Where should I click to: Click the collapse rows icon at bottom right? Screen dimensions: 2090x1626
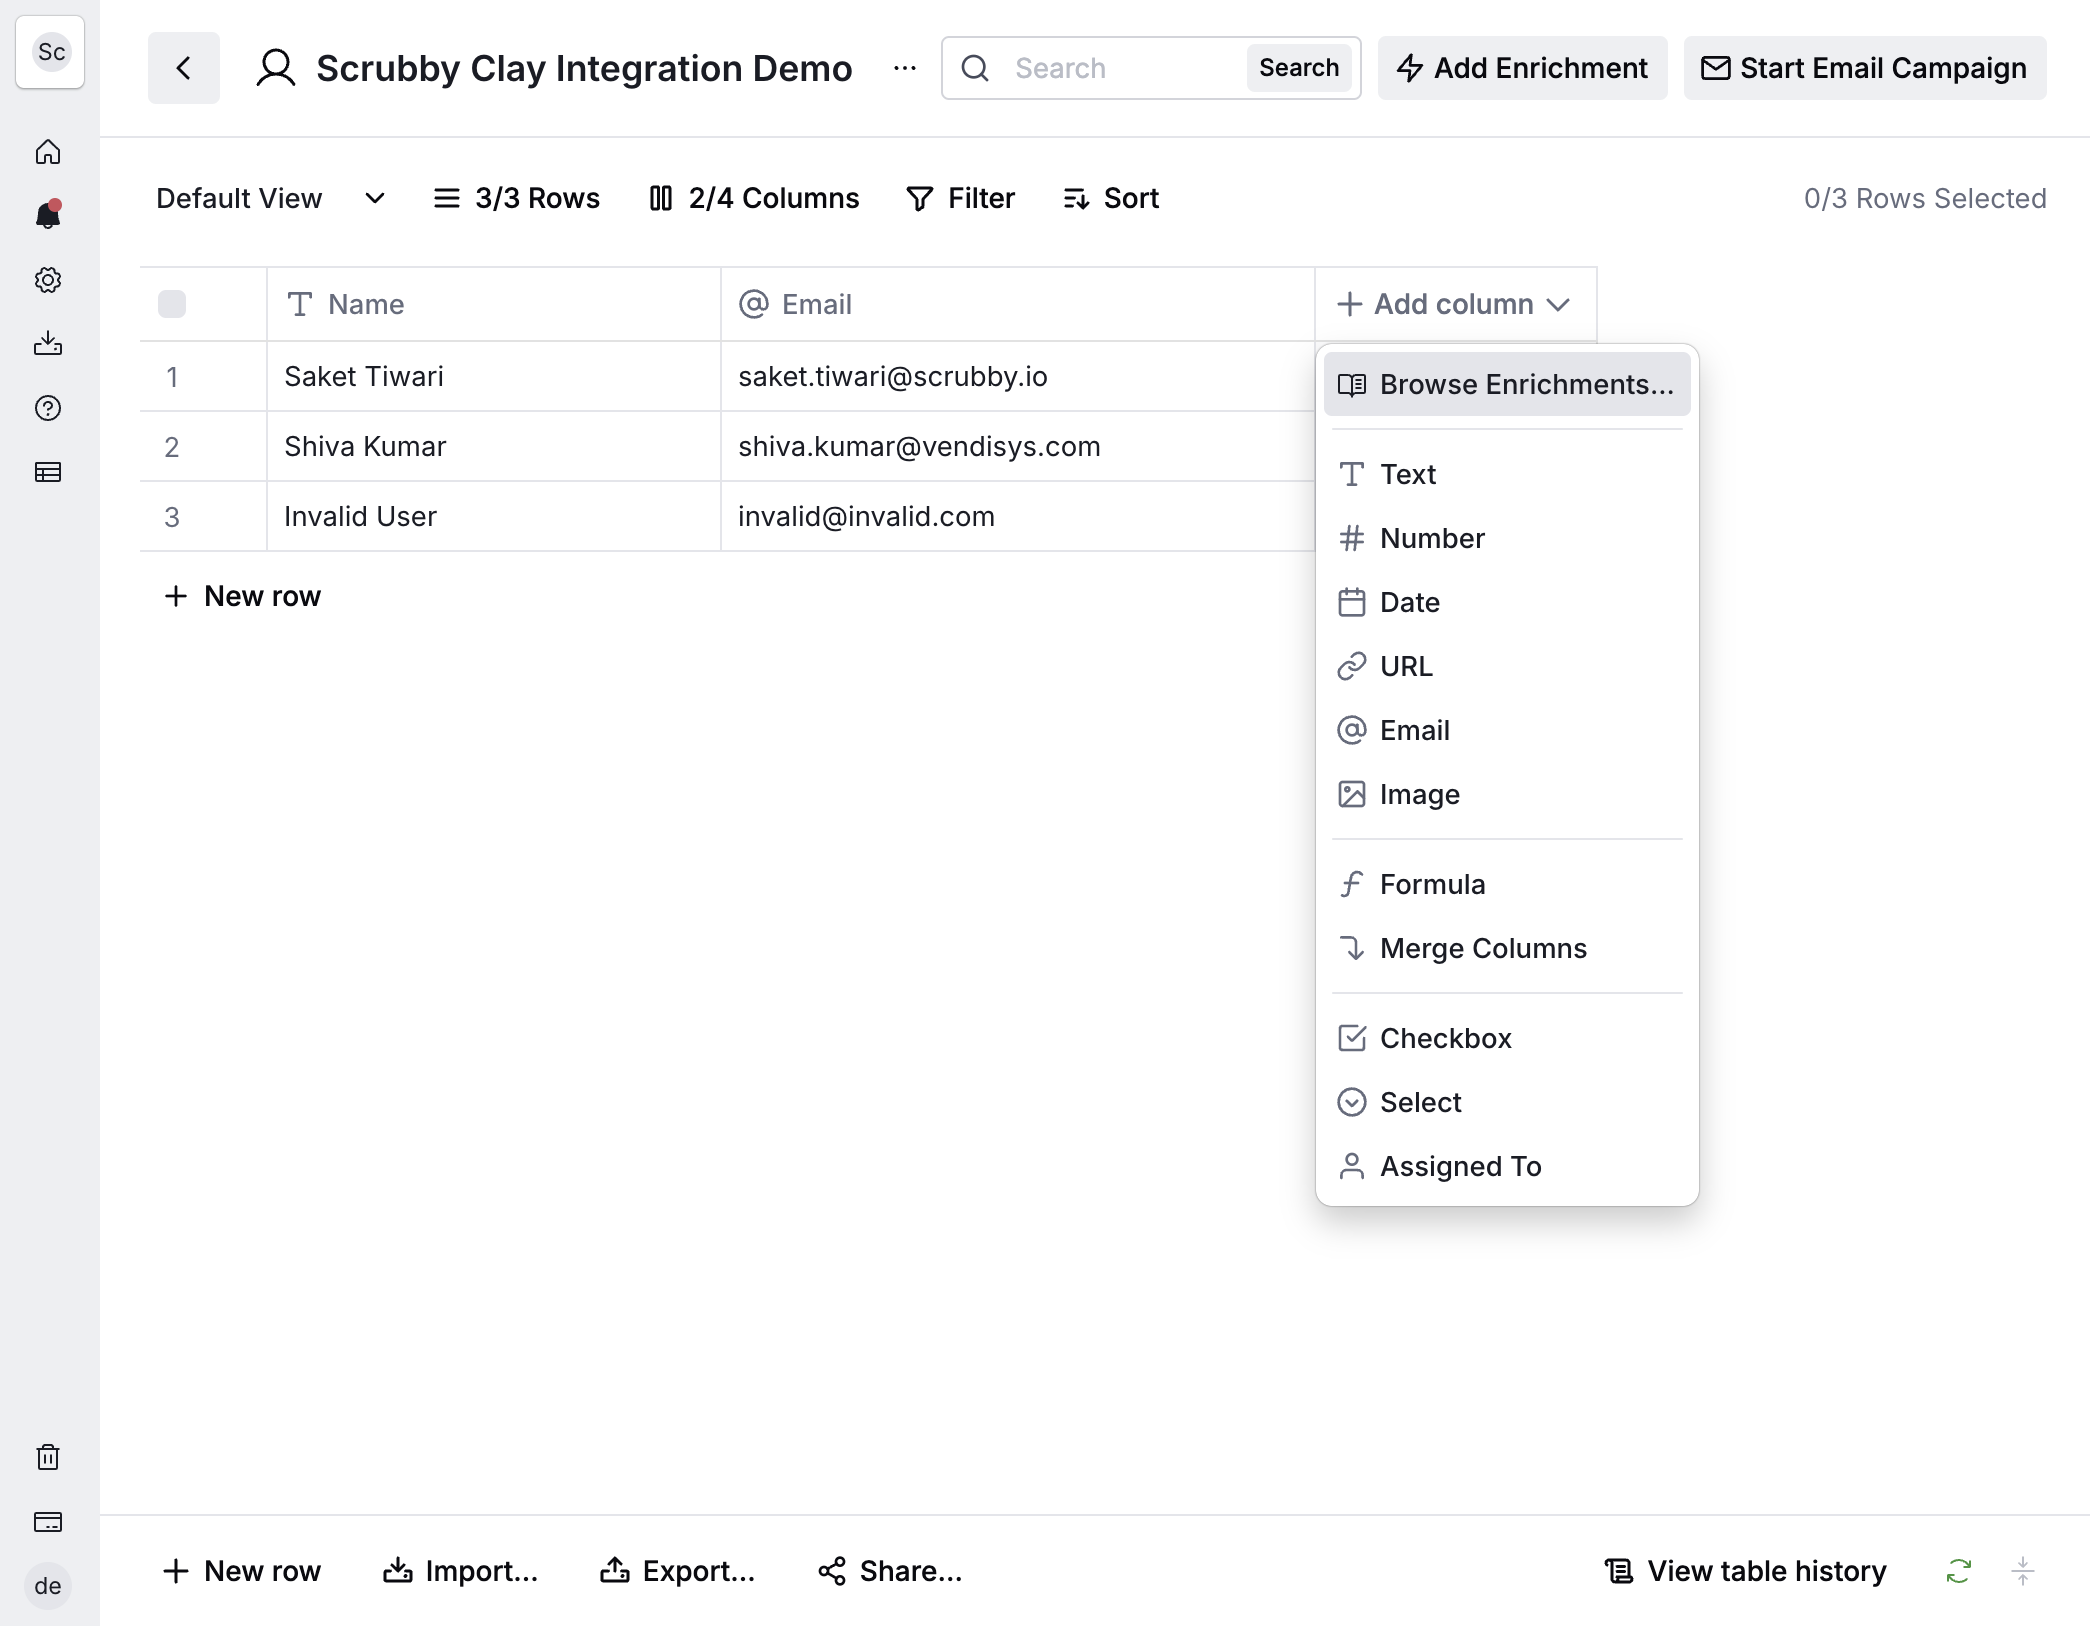click(x=2022, y=1571)
